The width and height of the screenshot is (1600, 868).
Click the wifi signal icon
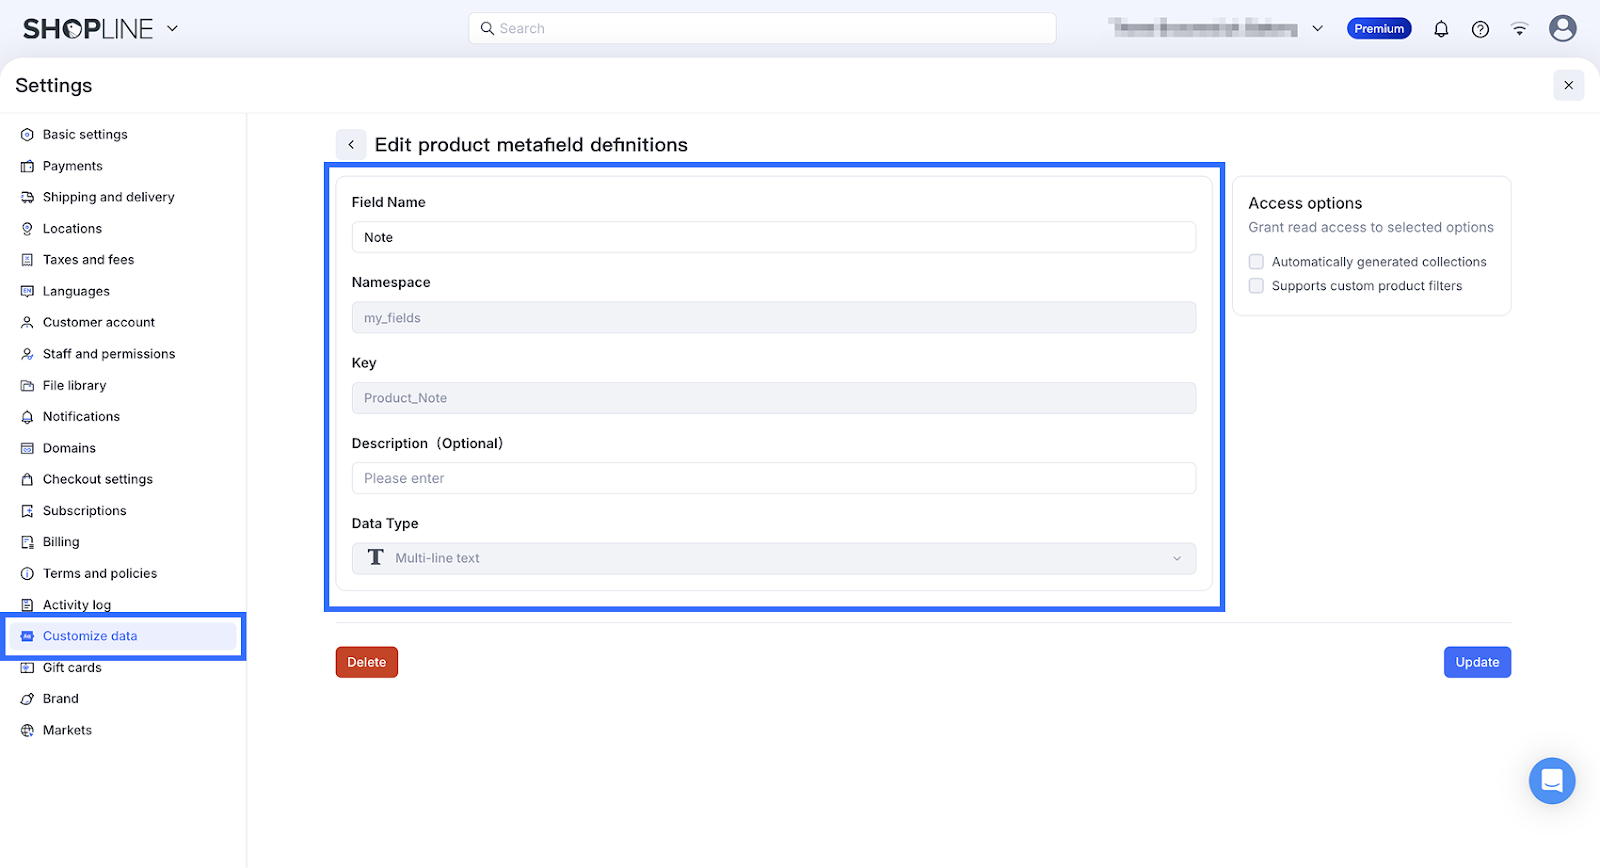[1519, 29]
